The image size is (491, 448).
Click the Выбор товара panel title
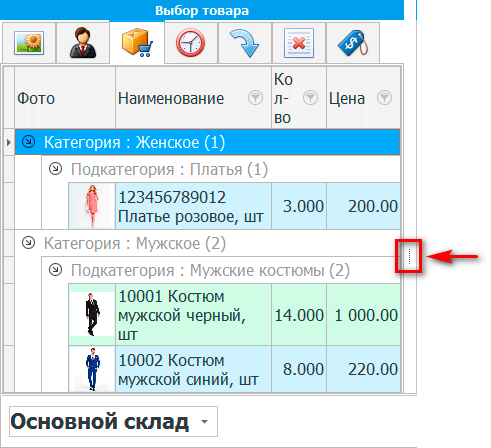202,10
